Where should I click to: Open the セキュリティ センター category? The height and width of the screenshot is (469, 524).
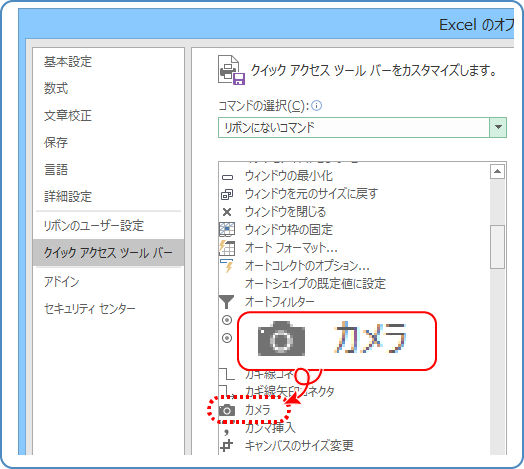tap(90, 308)
